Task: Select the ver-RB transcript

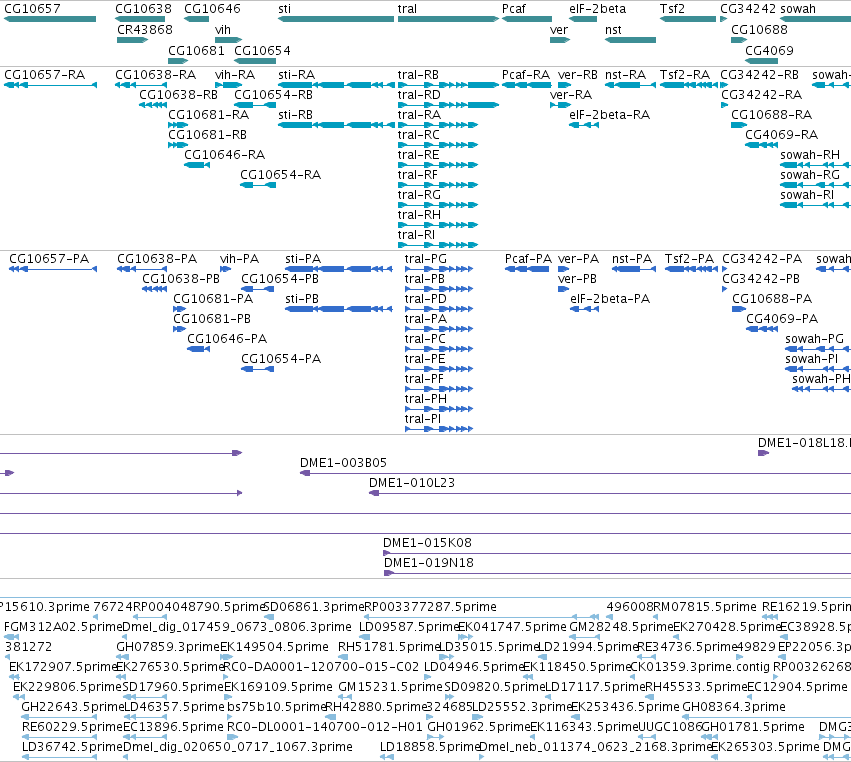Action: [x=564, y=85]
